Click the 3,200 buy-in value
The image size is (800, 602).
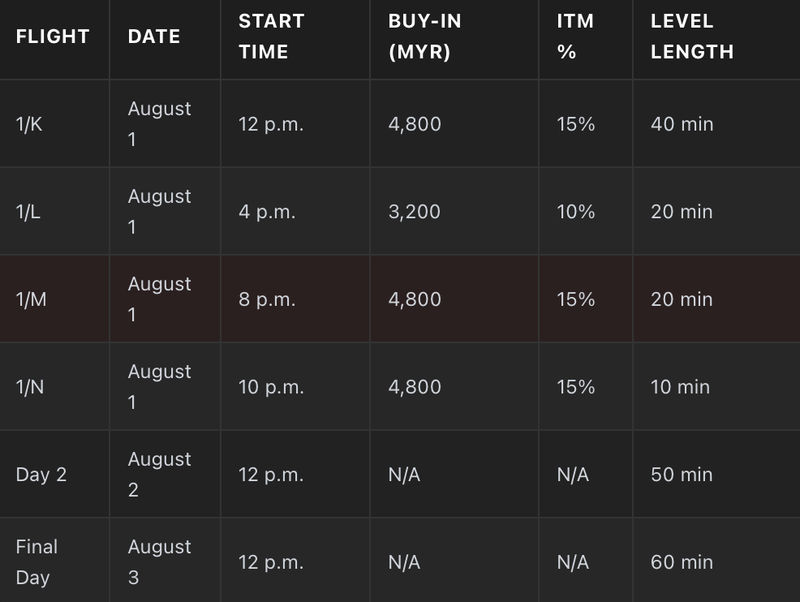pos(414,212)
